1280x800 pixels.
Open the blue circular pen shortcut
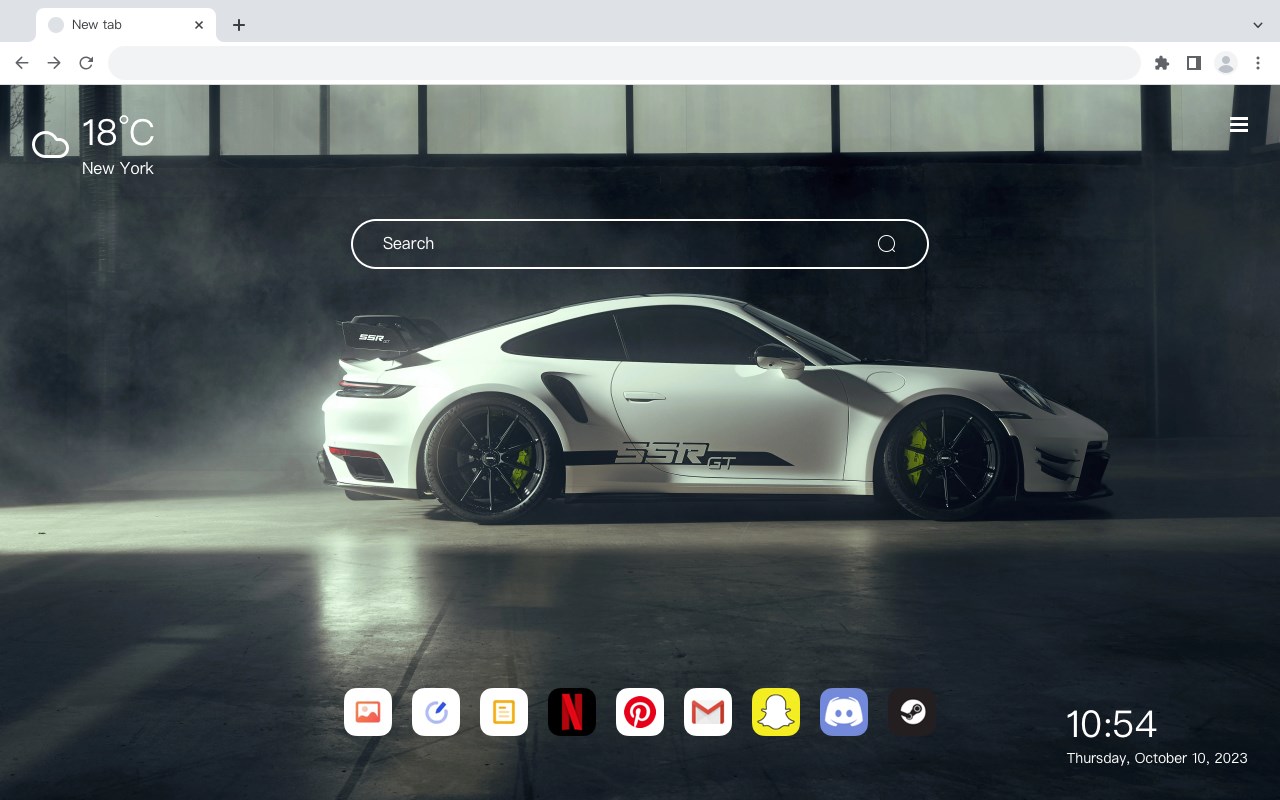pyautogui.click(x=436, y=712)
